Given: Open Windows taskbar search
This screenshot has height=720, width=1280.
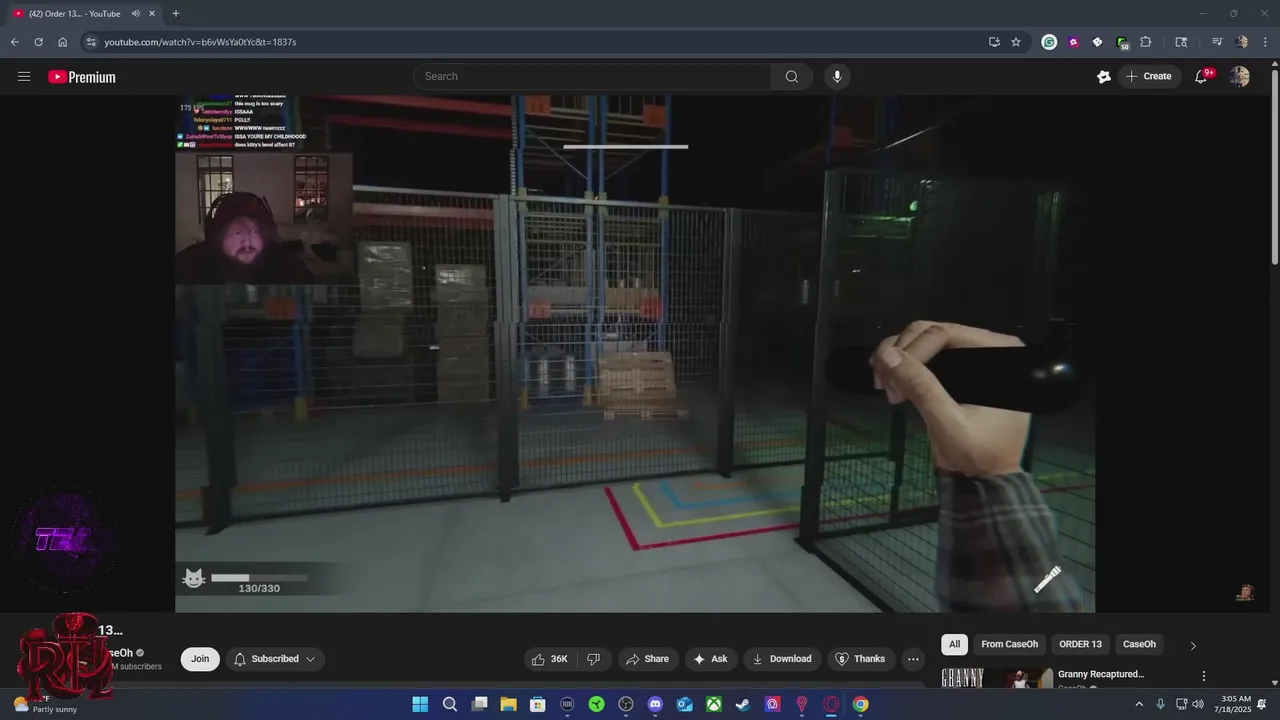Looking at the screenshot, I should [450, 704].
